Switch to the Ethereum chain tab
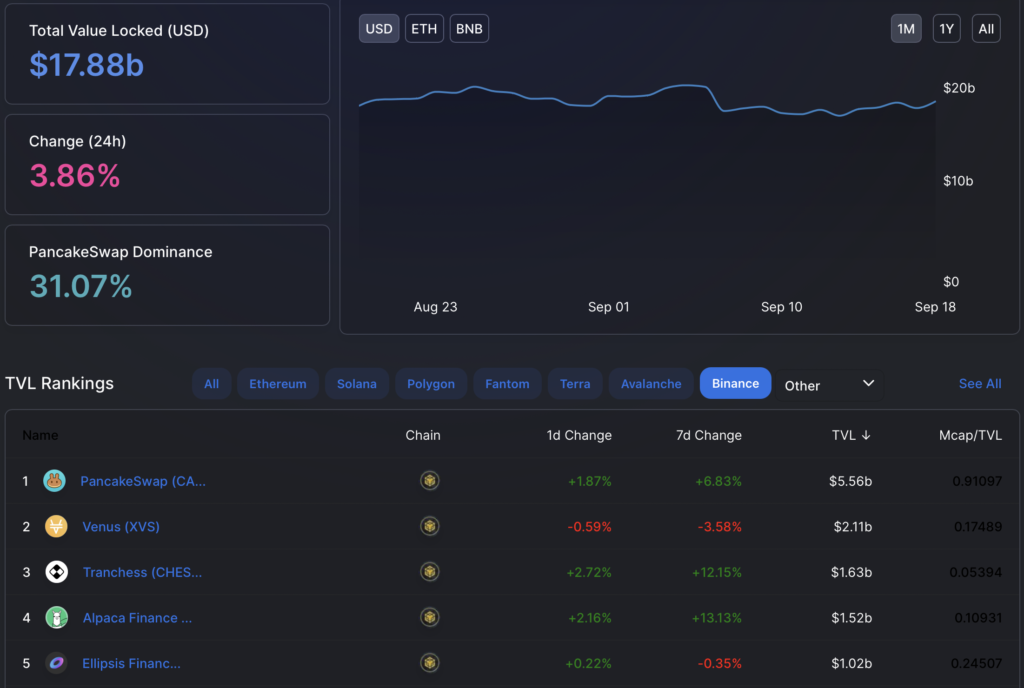Viewport: 1024px width, 688px height. pos(277,383)
